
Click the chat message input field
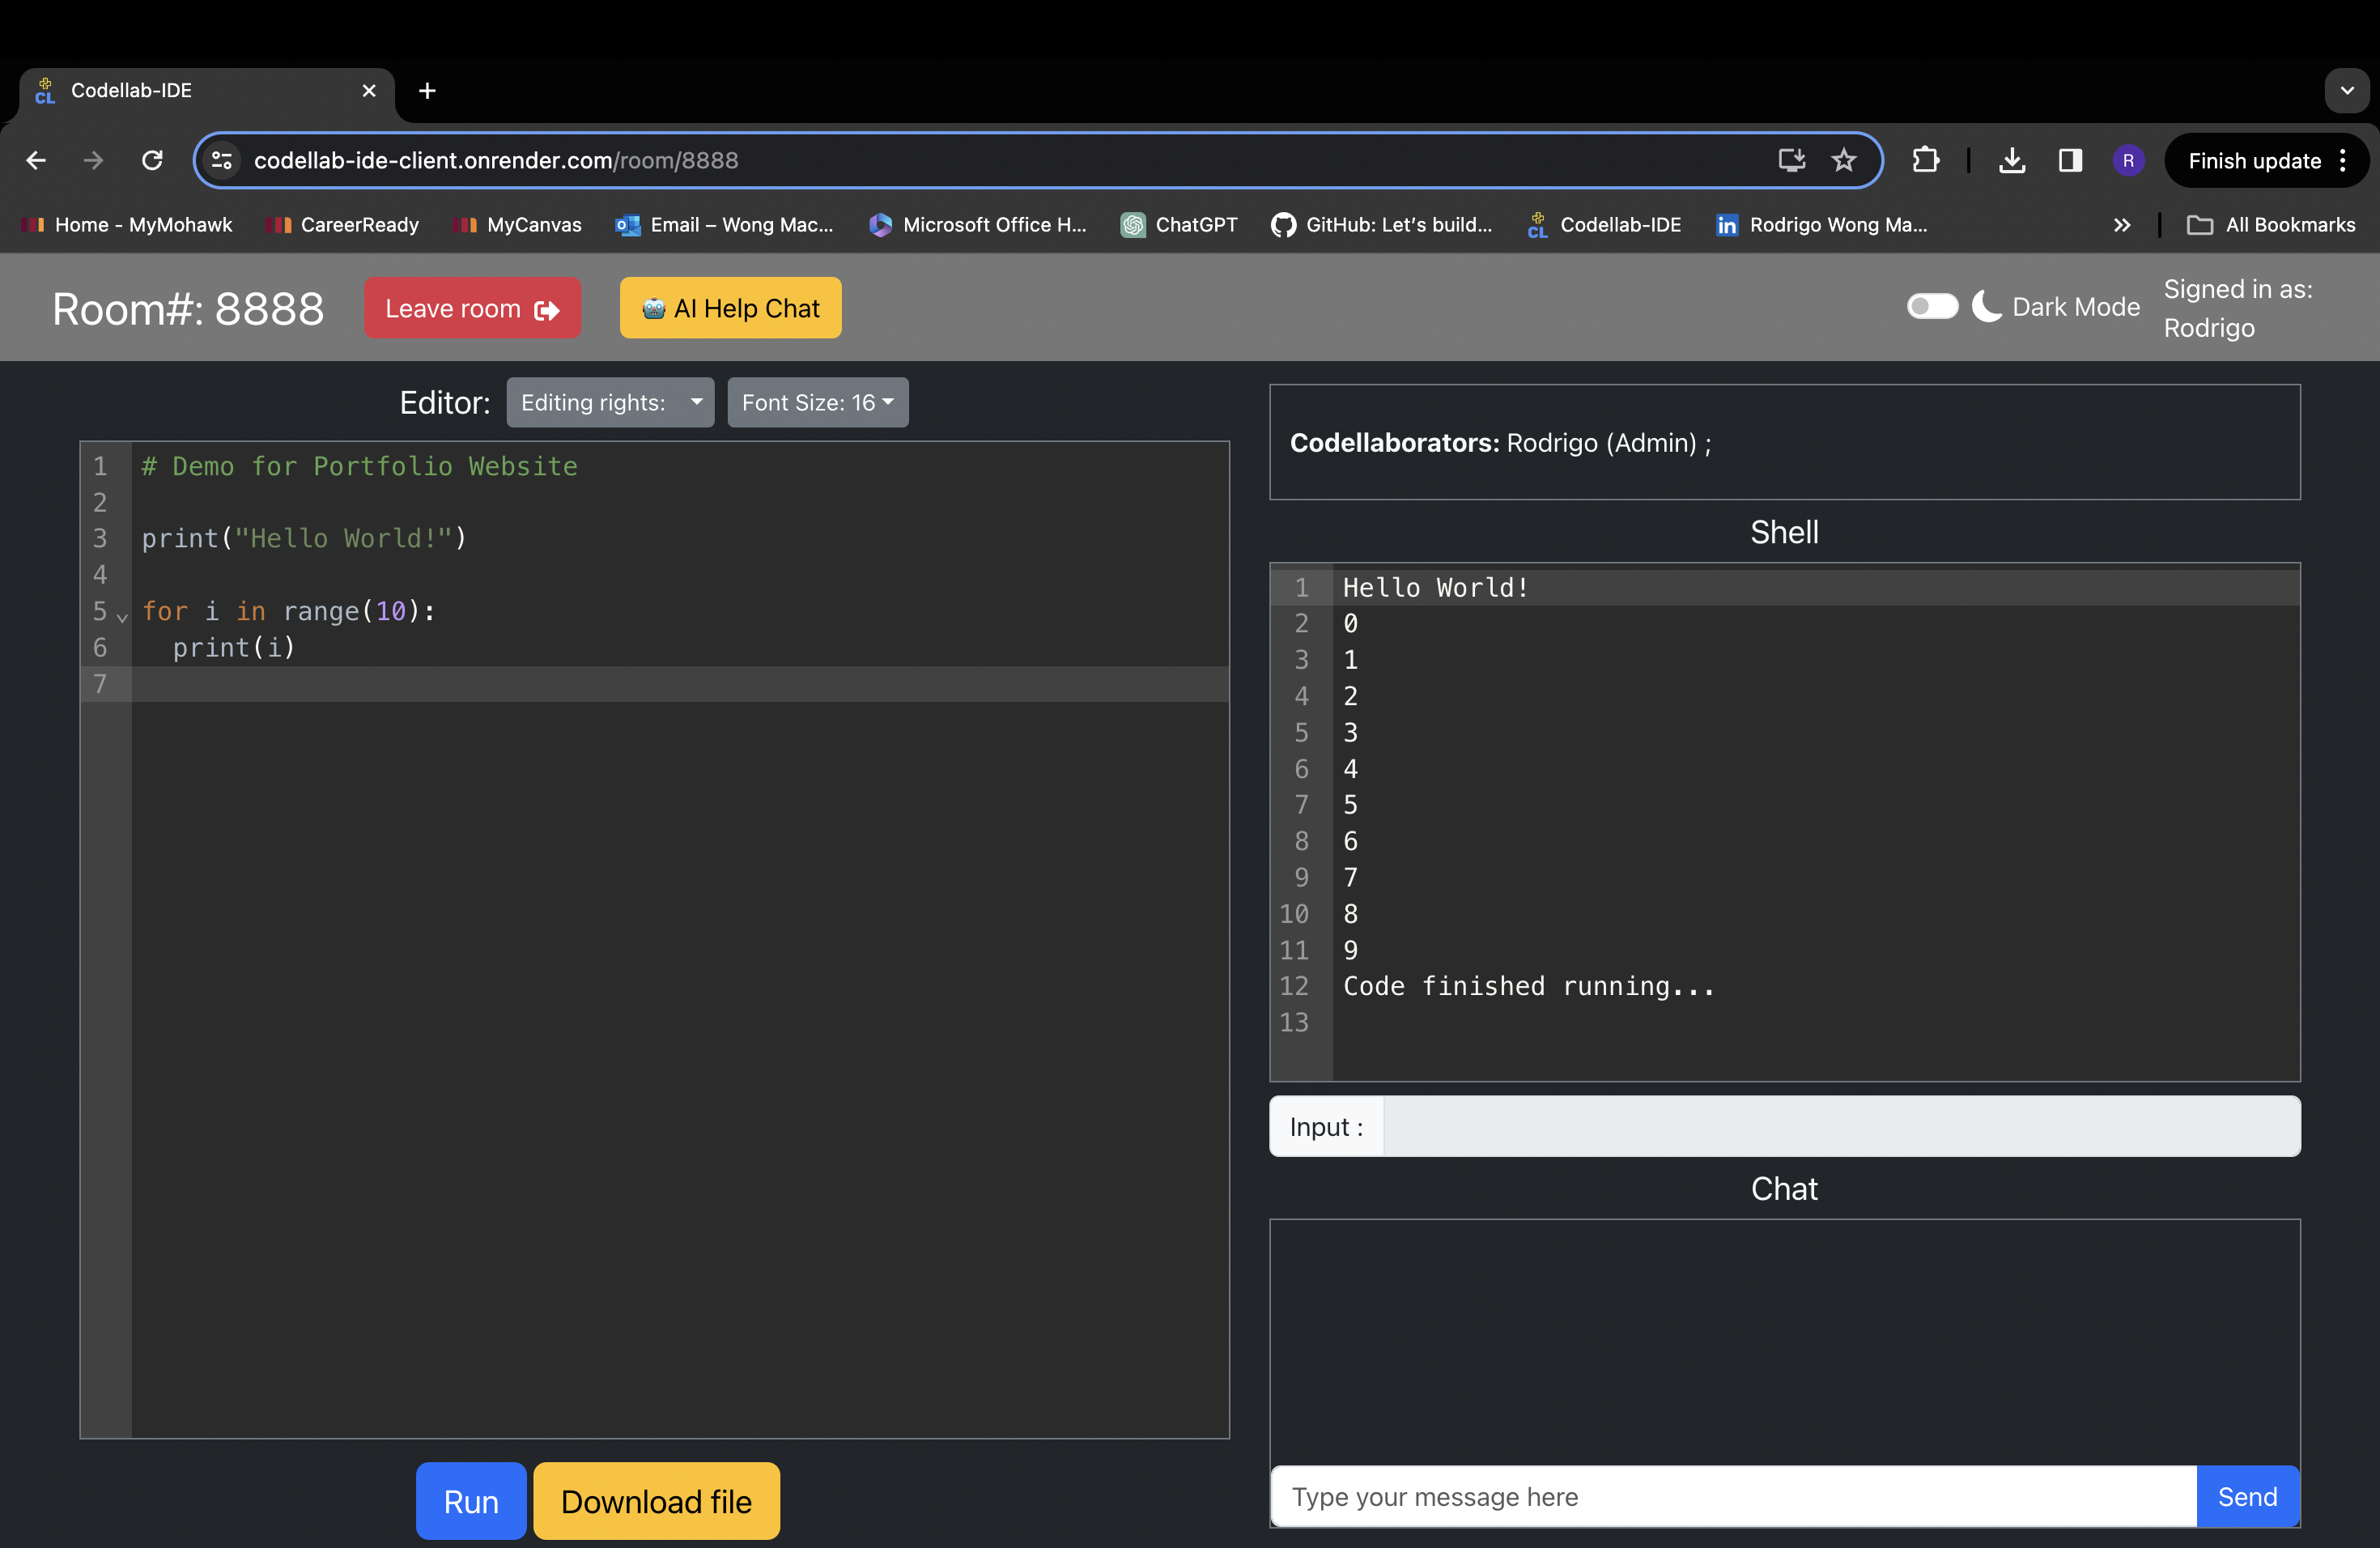click(1732, 1496)
